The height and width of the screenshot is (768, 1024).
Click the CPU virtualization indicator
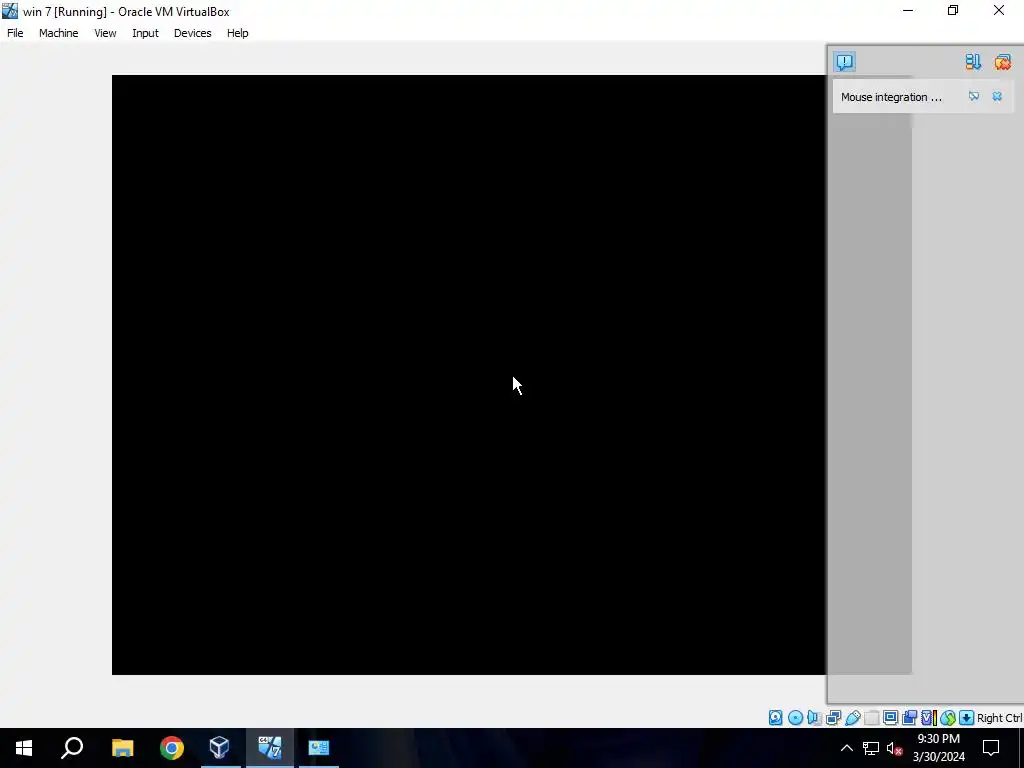pyautogui.click(x=928, y=718)
